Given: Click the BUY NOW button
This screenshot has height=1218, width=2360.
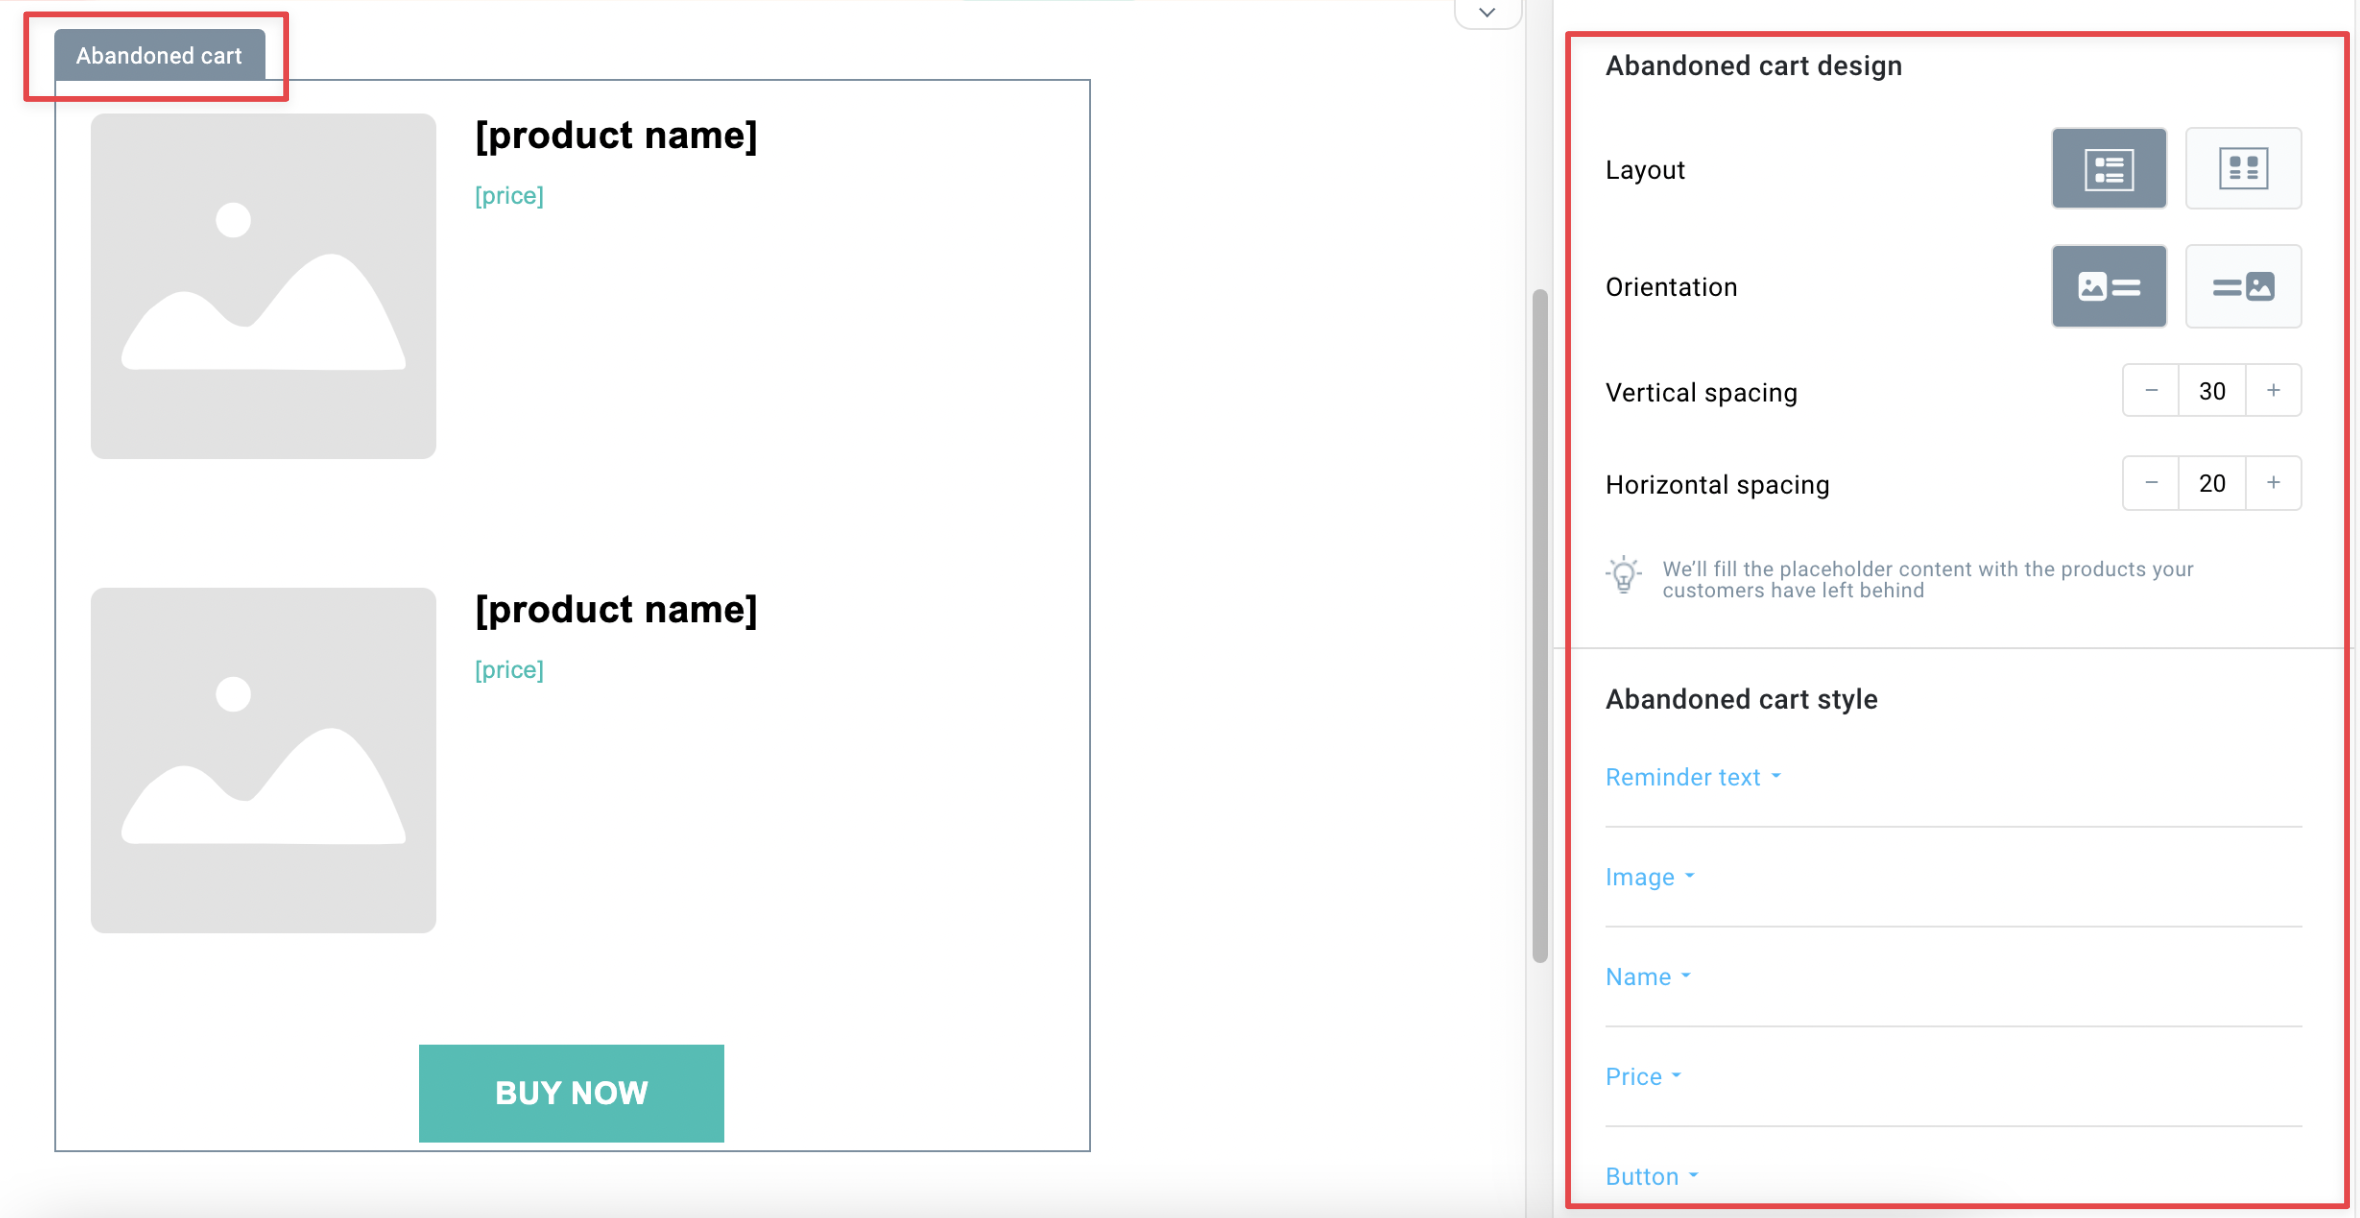Looking at the screenshot, I should (571, 1093).
